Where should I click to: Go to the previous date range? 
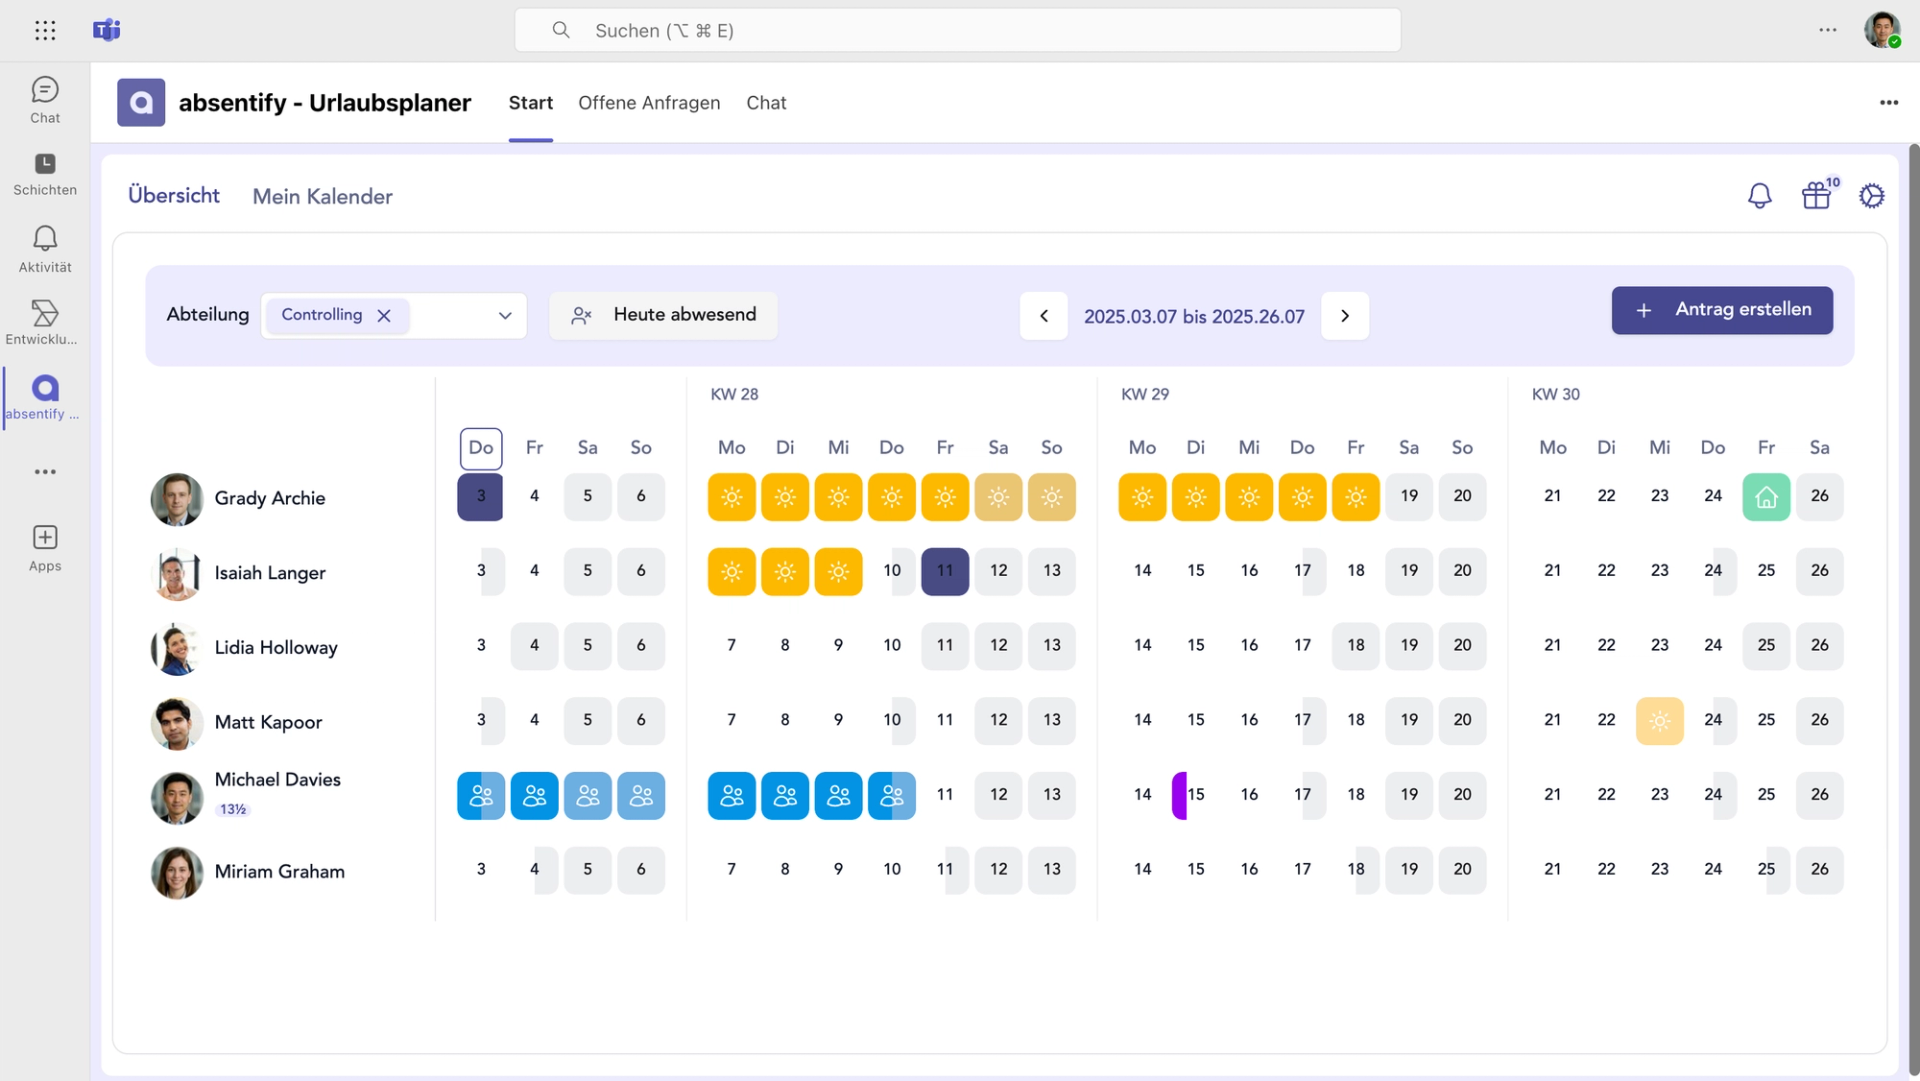(1043, 316)
